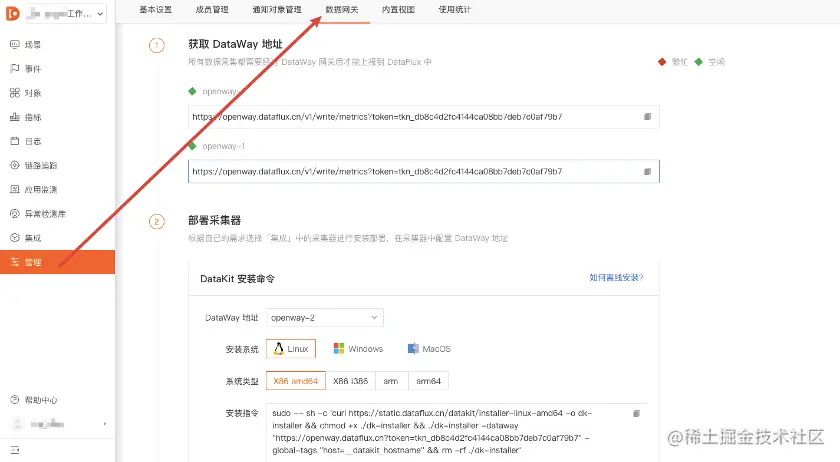Screen dimensions: 840x462
Task: Click the orange DataFlux logo
Action: [x=12, y=13]
